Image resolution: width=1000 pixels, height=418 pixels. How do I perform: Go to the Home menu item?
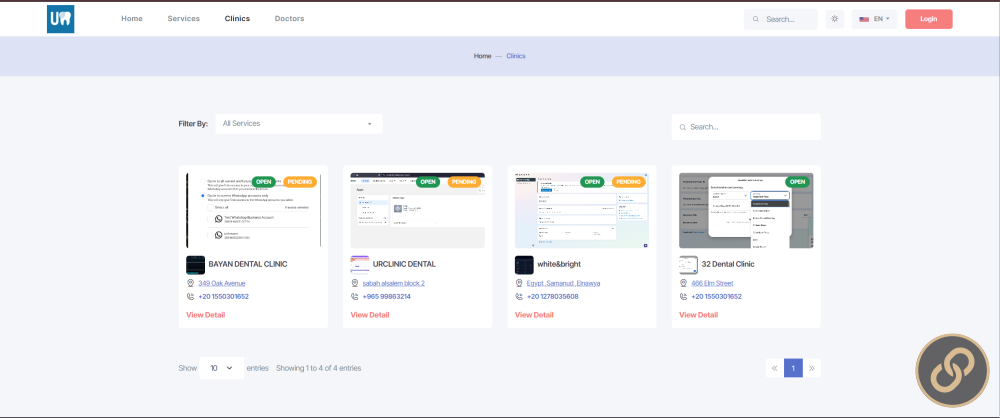[x=132, y=19]
